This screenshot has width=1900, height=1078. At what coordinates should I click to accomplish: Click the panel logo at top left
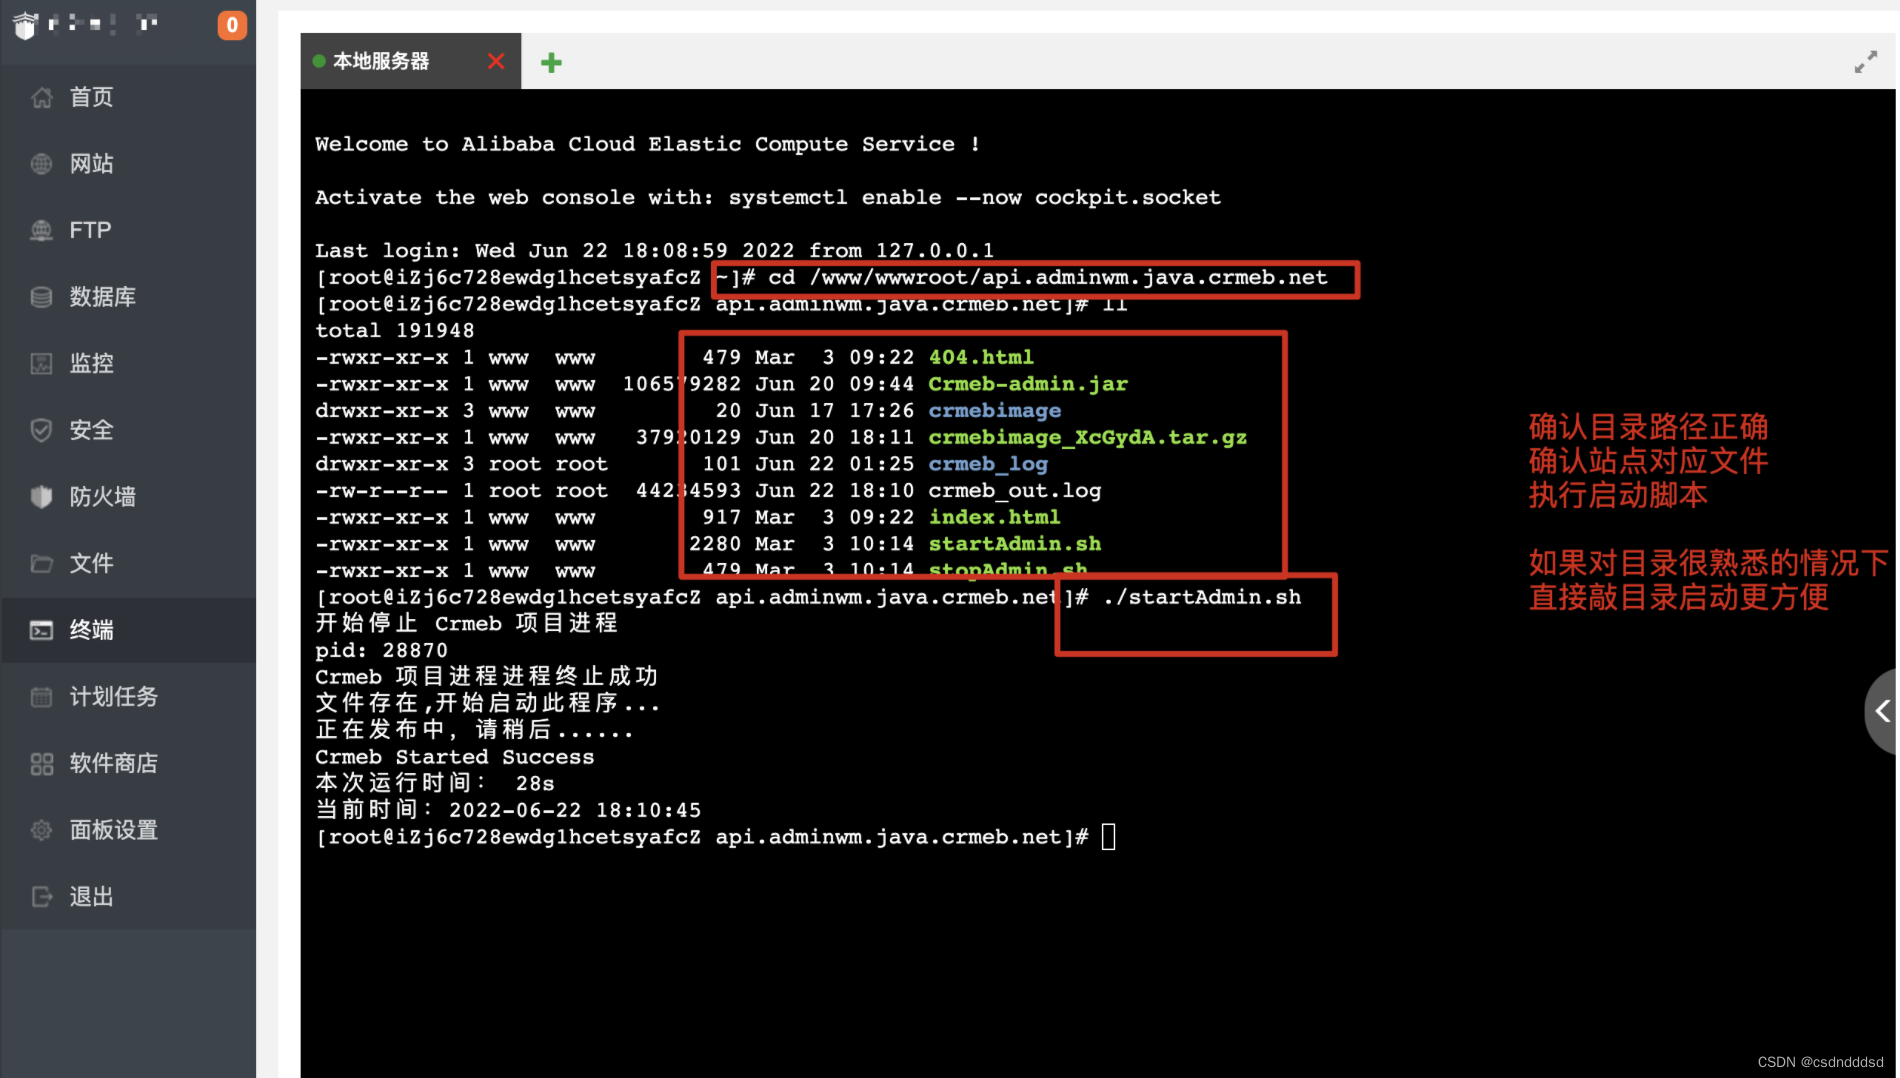pos(26,24)
